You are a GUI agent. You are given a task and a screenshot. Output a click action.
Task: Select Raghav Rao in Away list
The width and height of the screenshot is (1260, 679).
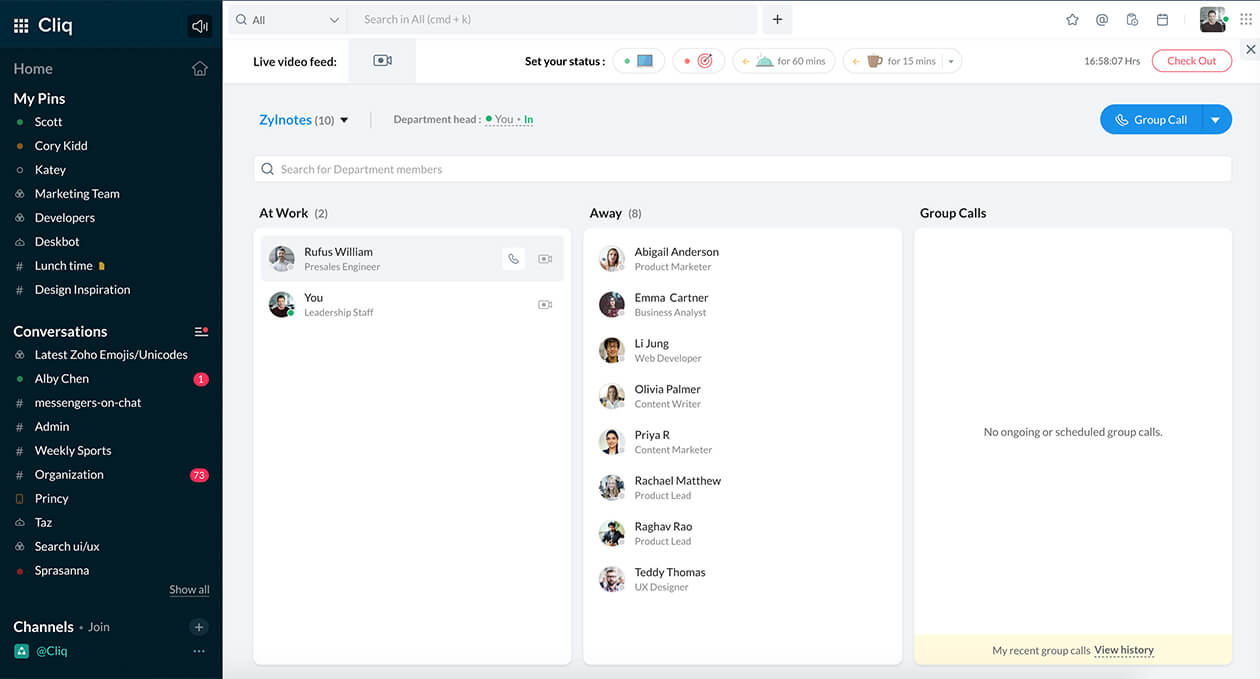coord(742,533)
